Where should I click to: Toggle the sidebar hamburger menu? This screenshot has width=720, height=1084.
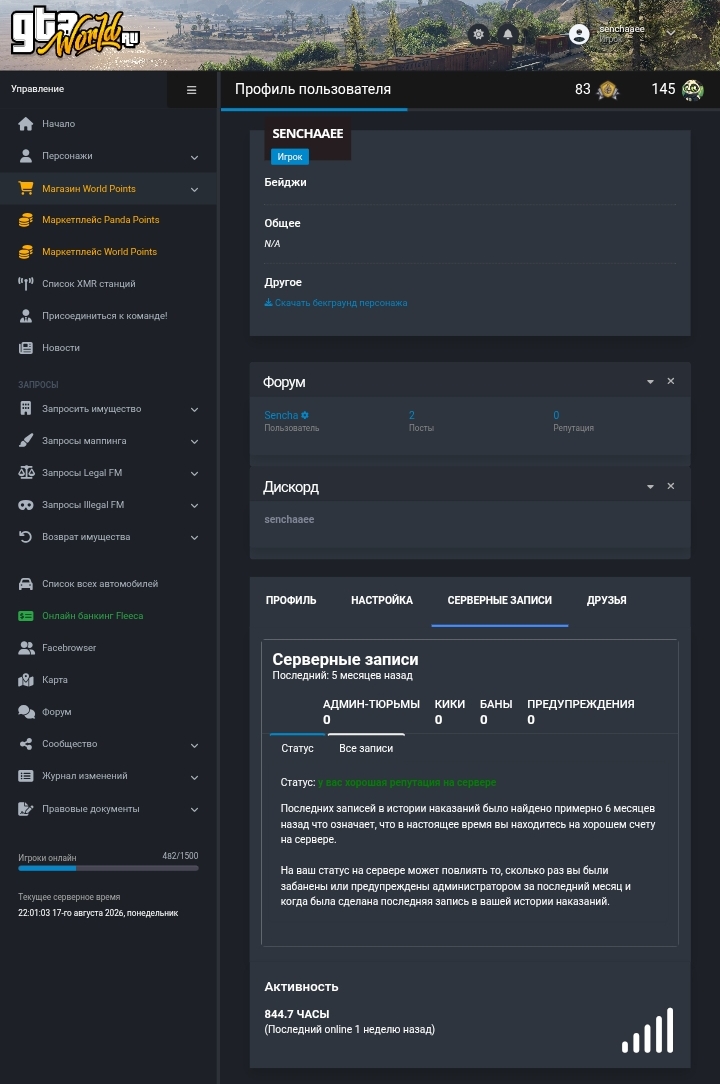(192, 90)
